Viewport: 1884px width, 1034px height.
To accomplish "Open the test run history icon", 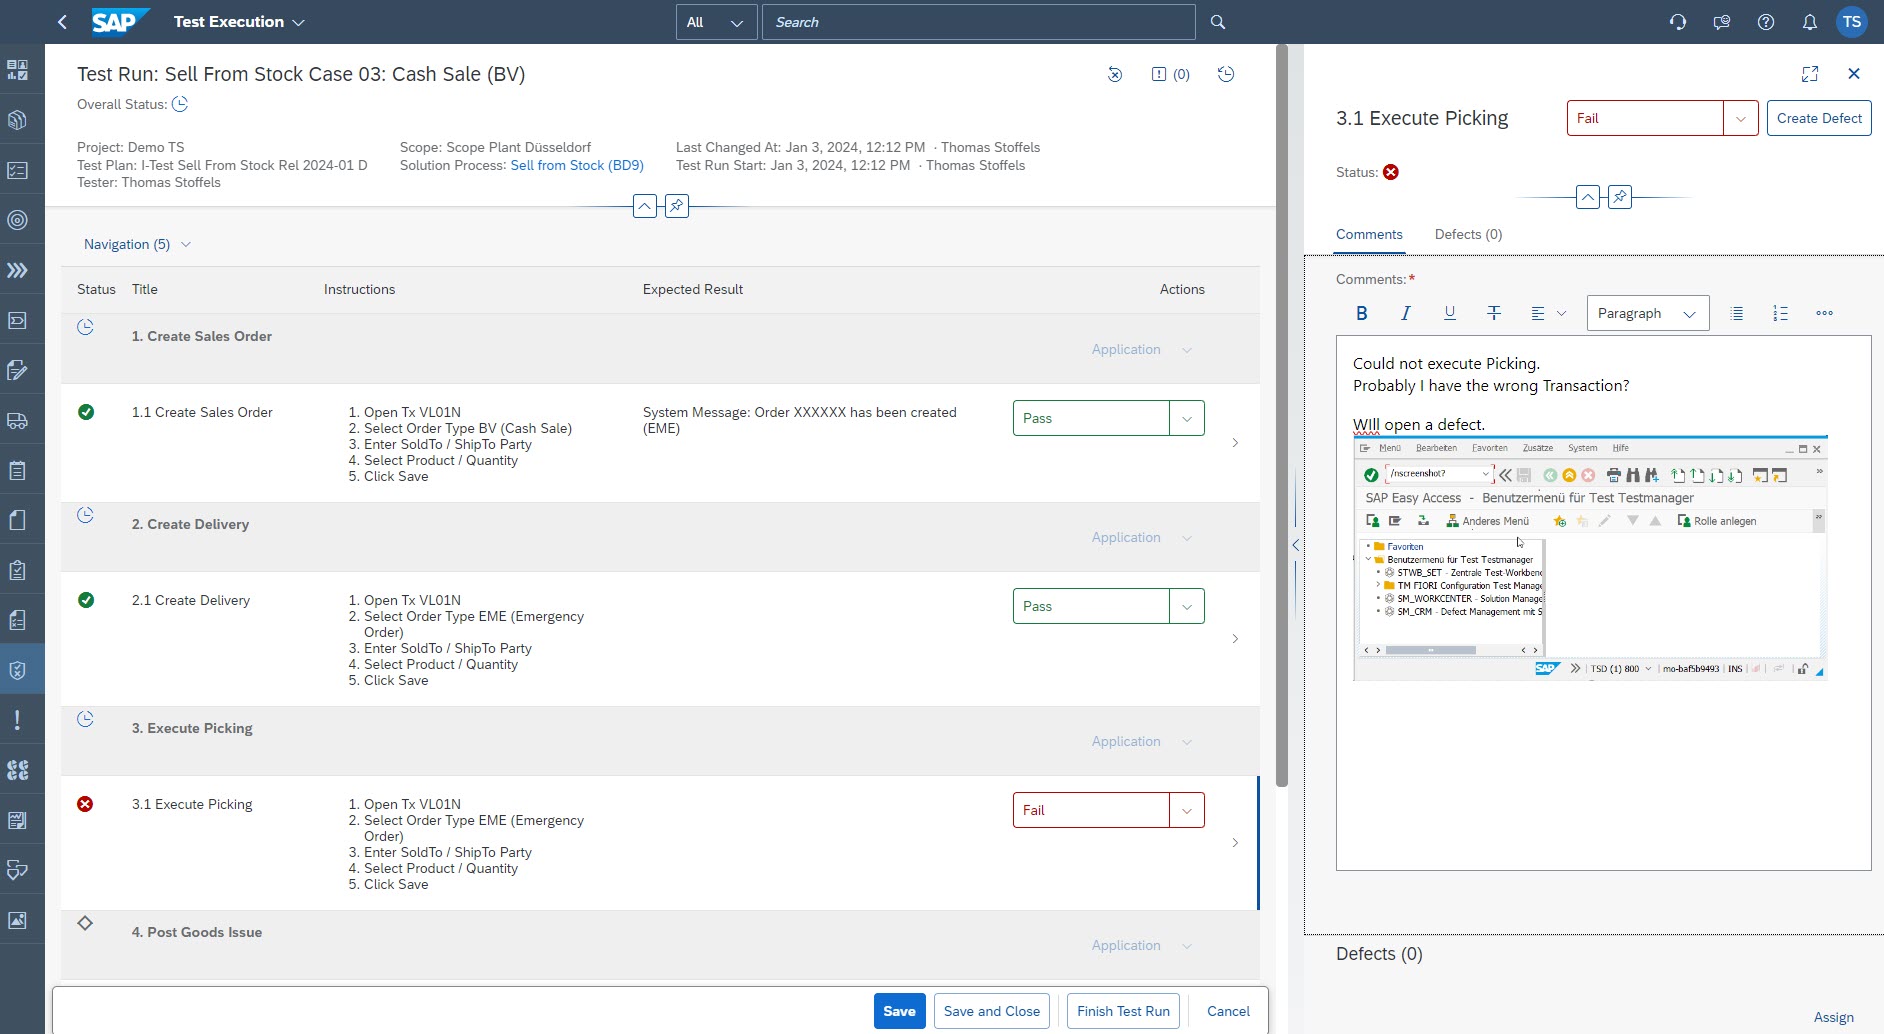I will click(1226, 74).
